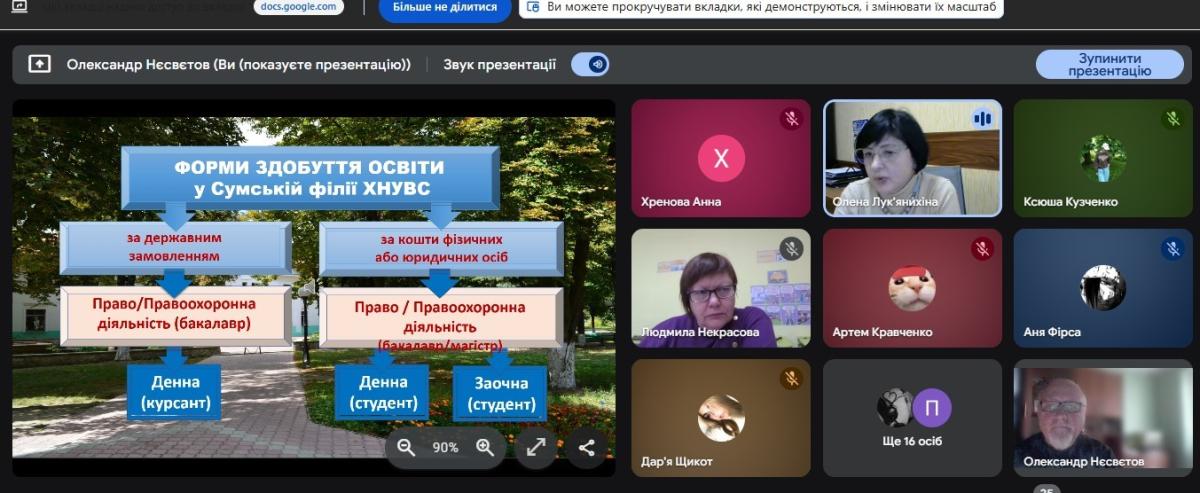Click muted mic icon on Ксюша Кузченко tile

coord(1173,119)
